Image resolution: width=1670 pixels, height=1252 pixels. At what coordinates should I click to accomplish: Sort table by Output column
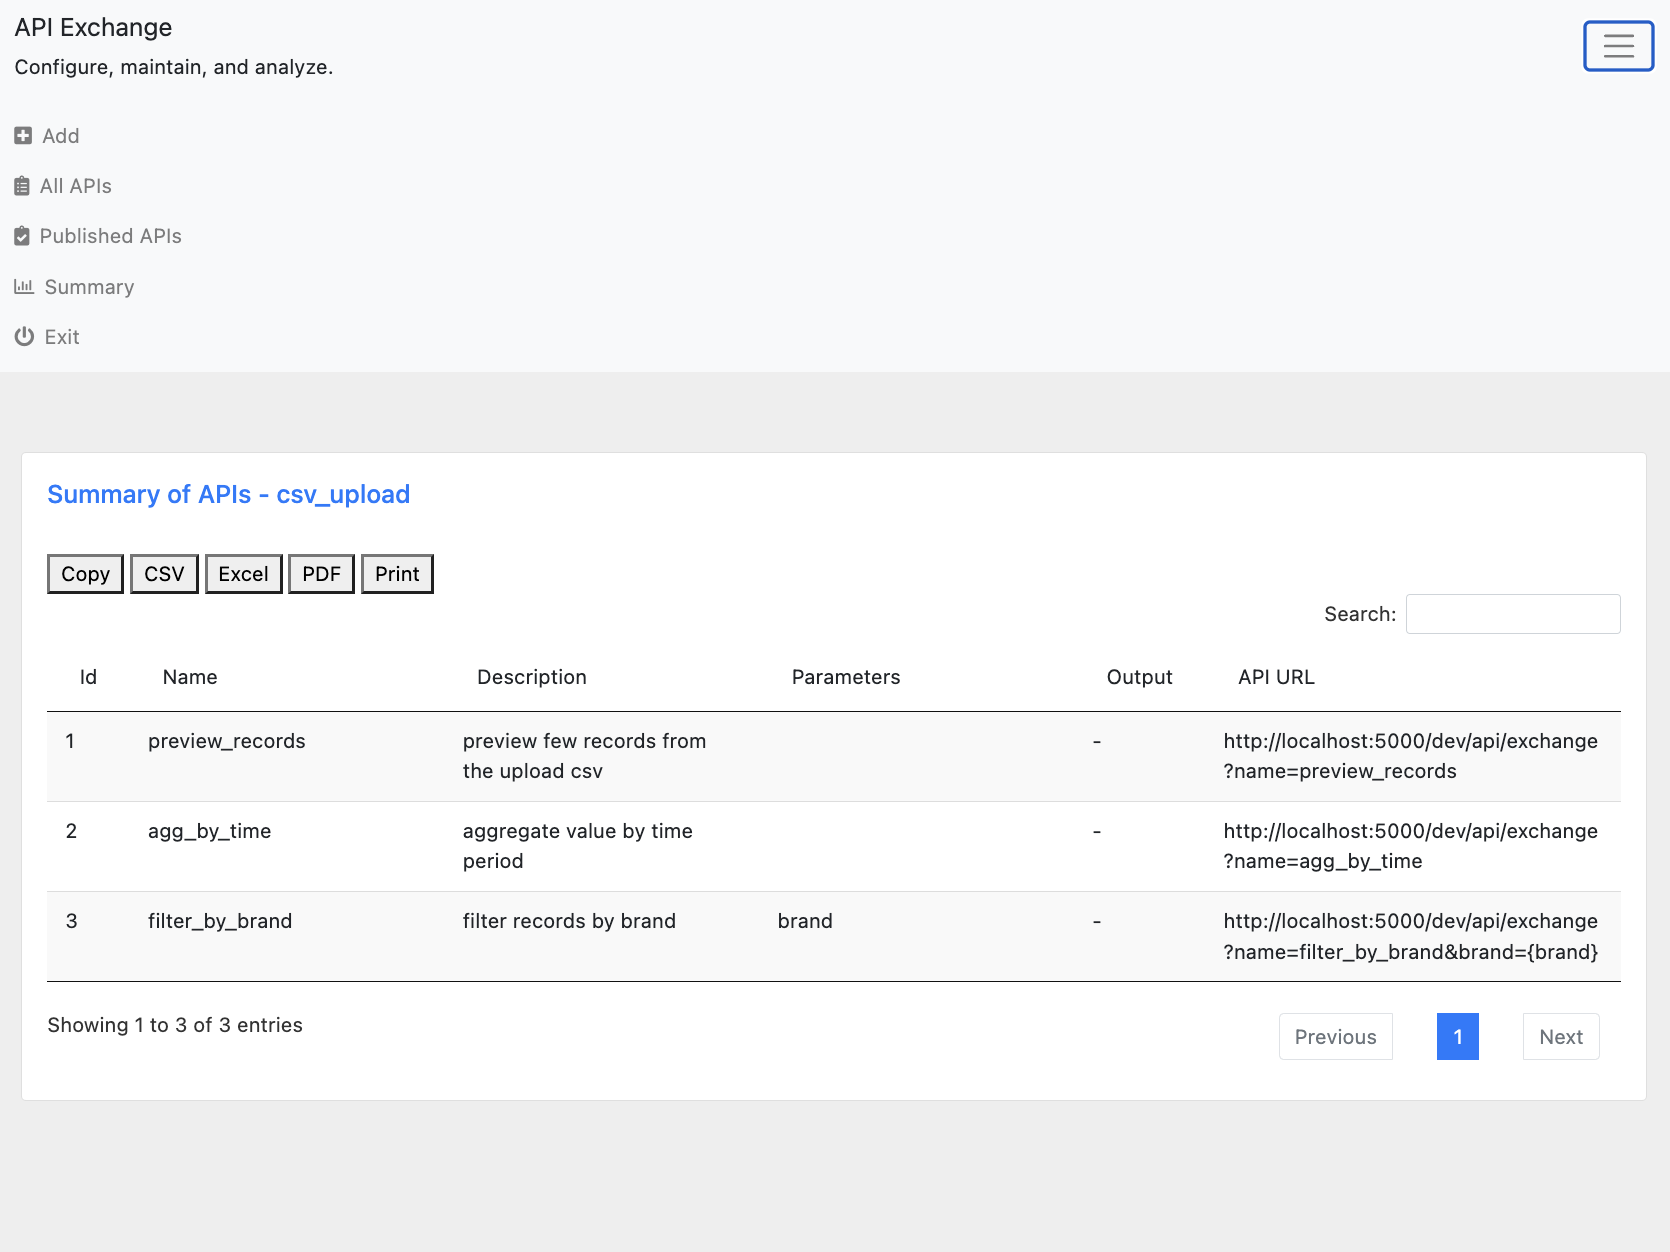[x=1139, y=677]
